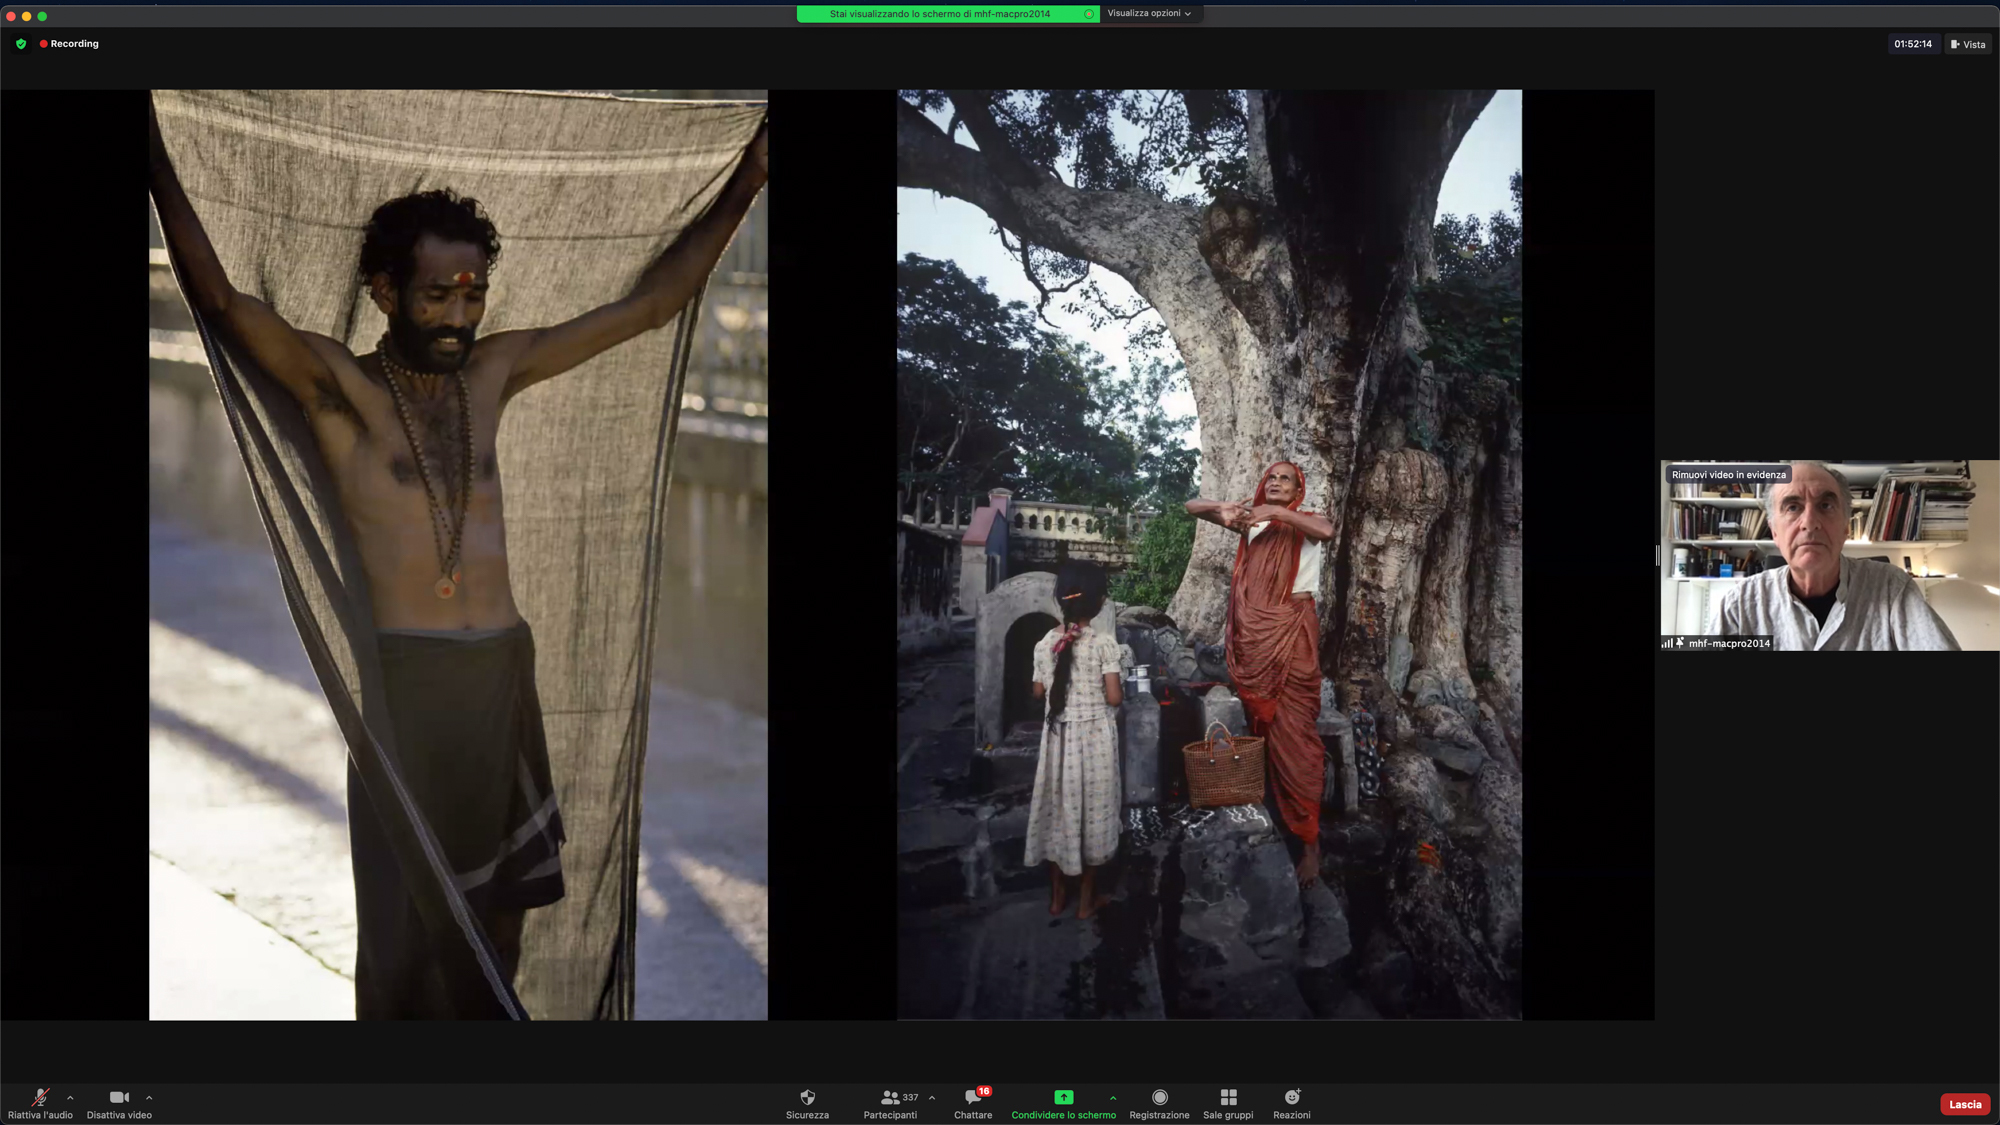The image size is (2000, 1125).
Task: Open the Sicurezza shield icon
Action: click(x=807, y=1098)
